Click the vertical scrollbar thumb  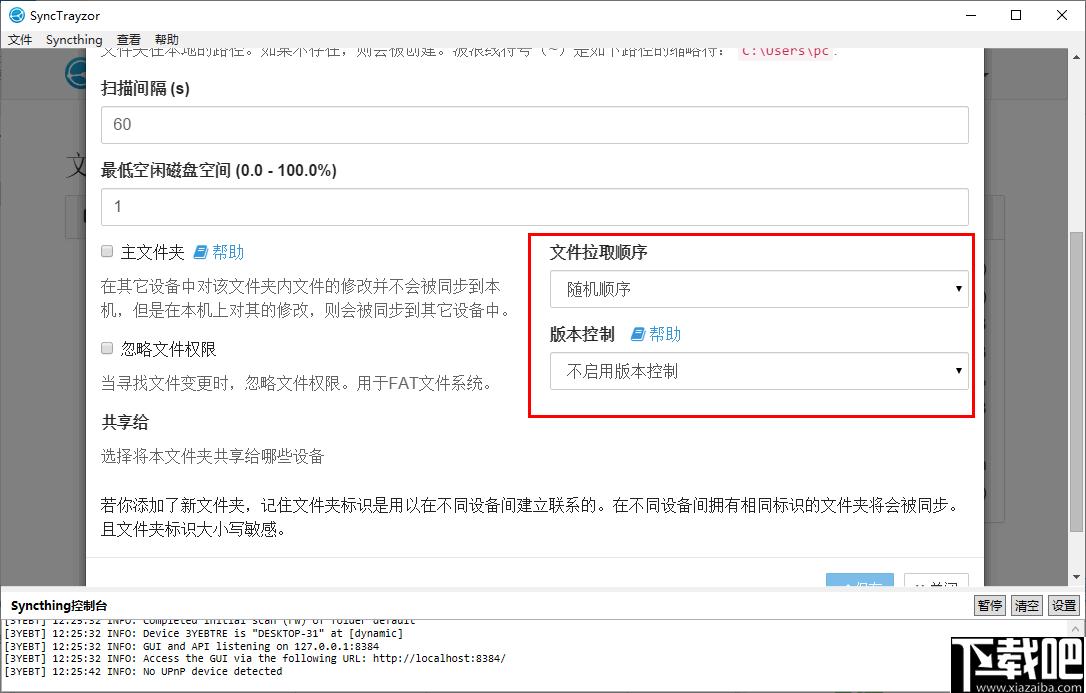[1077, 382]
